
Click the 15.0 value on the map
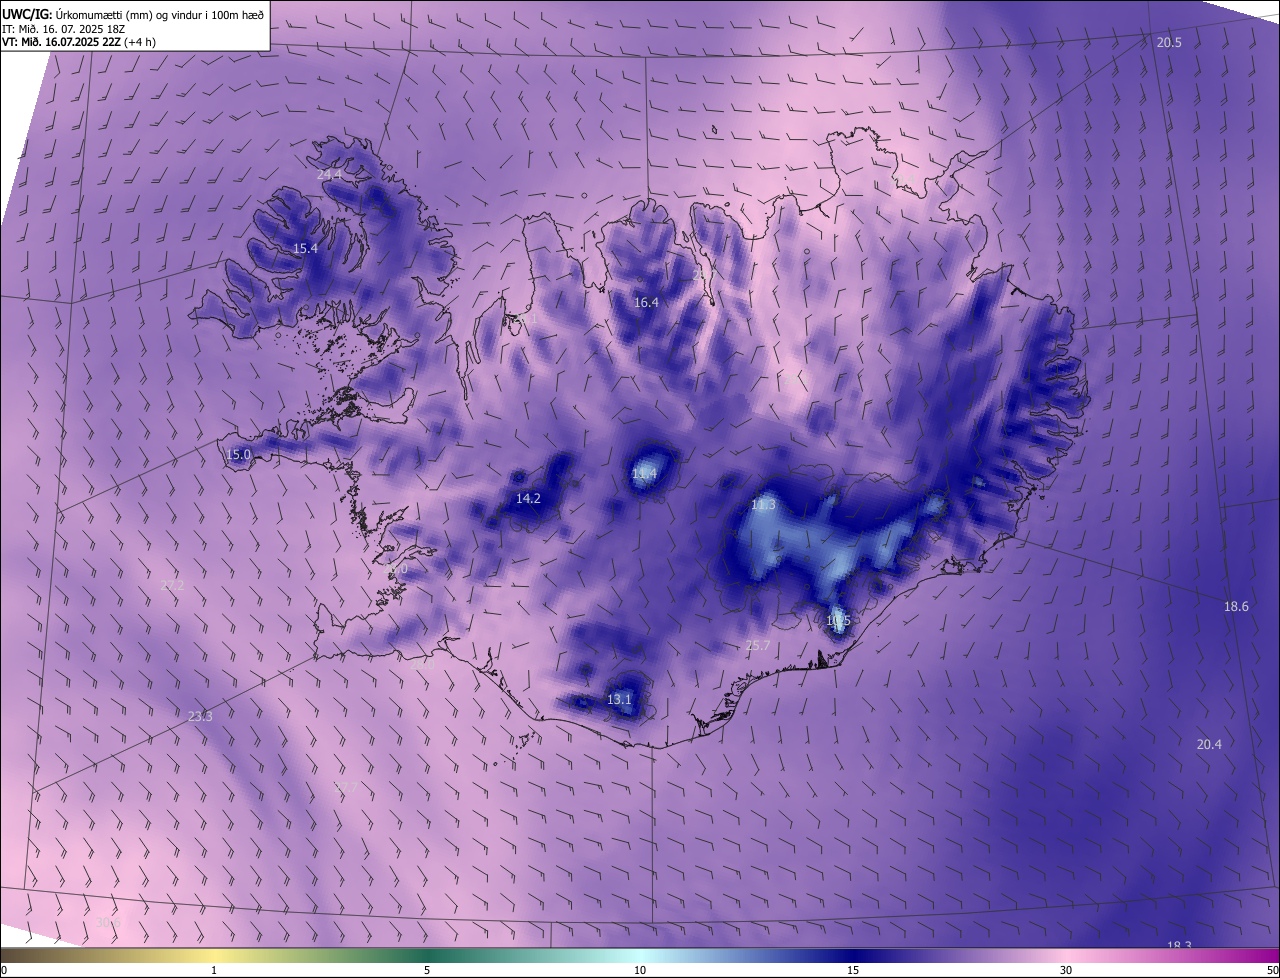click(x=238, y=454)
